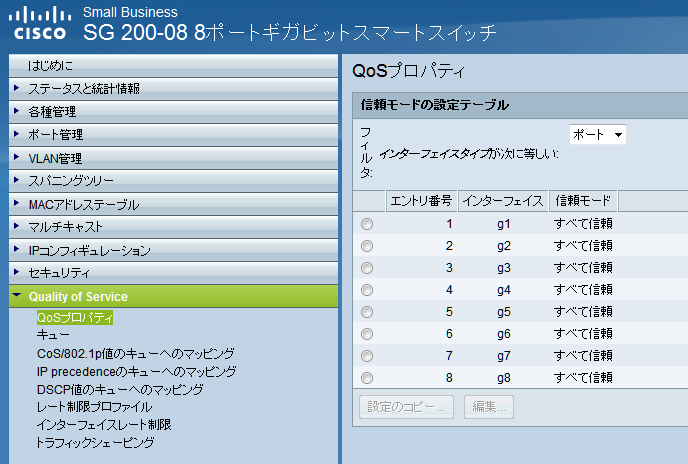Expand the VLAN管理 menu arrow
The width and height of the screenshot is (688, 464).
(17, 157)
